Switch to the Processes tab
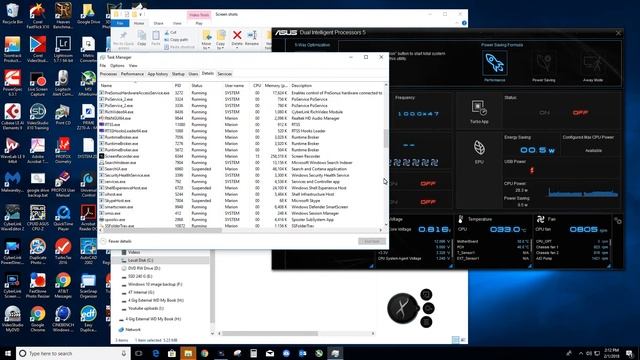640x360 pixels. (x=108, y=74)
